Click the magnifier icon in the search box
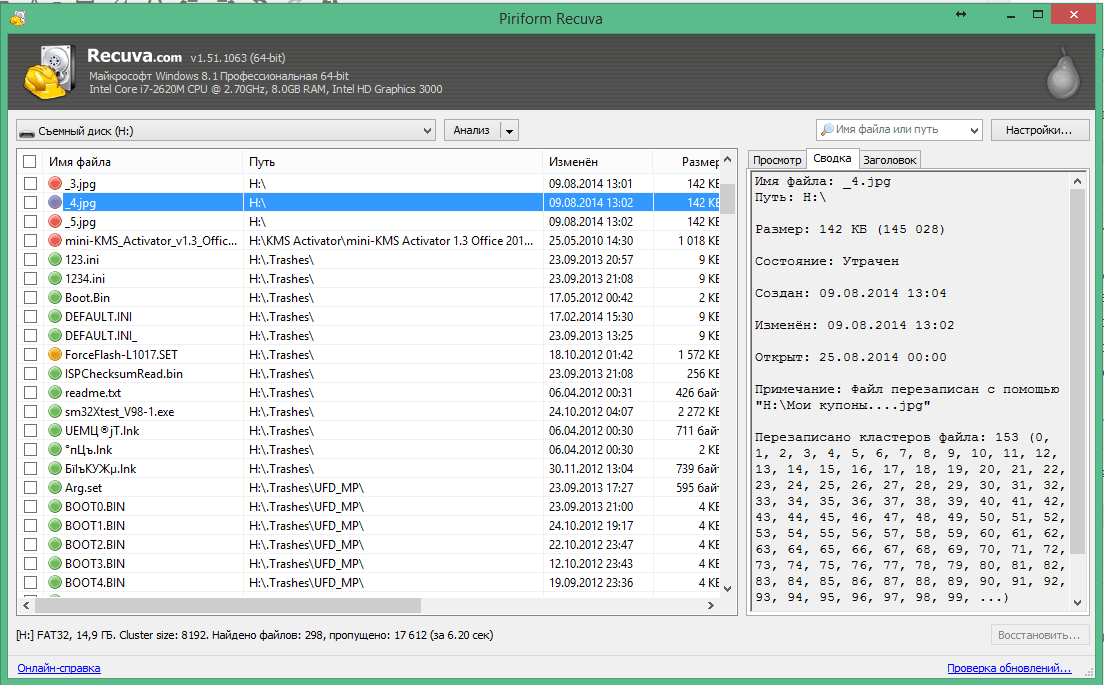The width and height of the screenshot is (1104, 685). 826,130
